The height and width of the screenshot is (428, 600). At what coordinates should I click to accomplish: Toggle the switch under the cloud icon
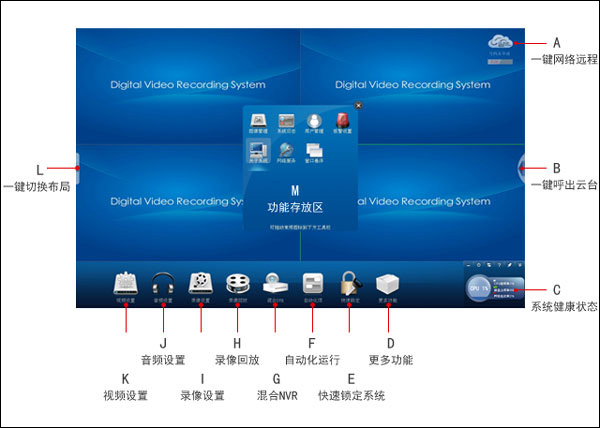click(500, 62)
